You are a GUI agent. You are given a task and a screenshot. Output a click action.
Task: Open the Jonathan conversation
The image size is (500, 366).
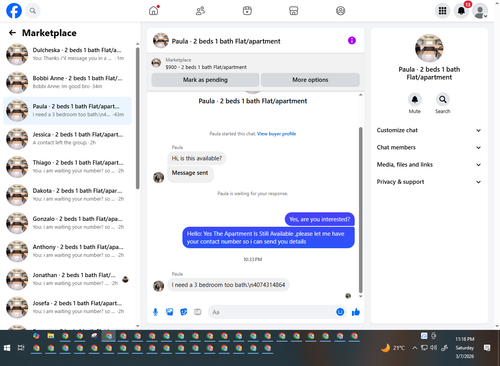tap(67, 279)
